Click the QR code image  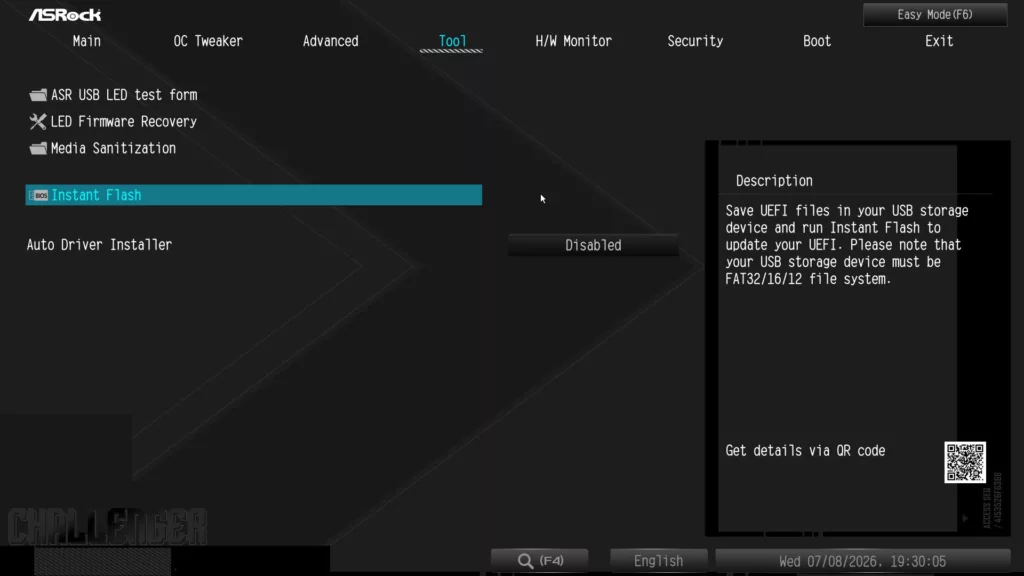(x=965, y=462)
